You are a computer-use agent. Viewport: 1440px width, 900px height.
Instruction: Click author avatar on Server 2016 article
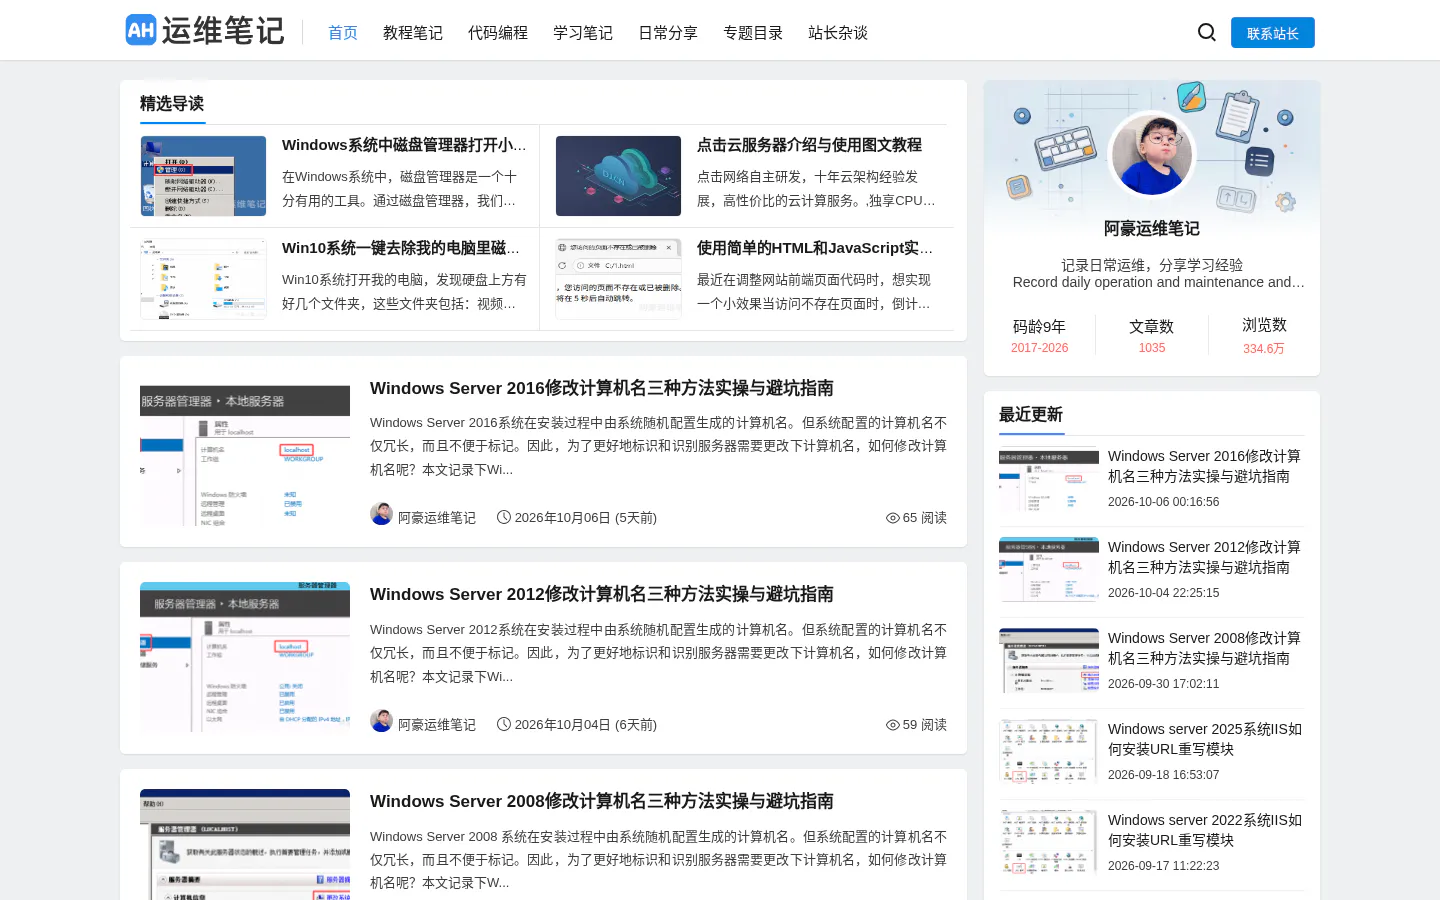click(x=381, y=514)
